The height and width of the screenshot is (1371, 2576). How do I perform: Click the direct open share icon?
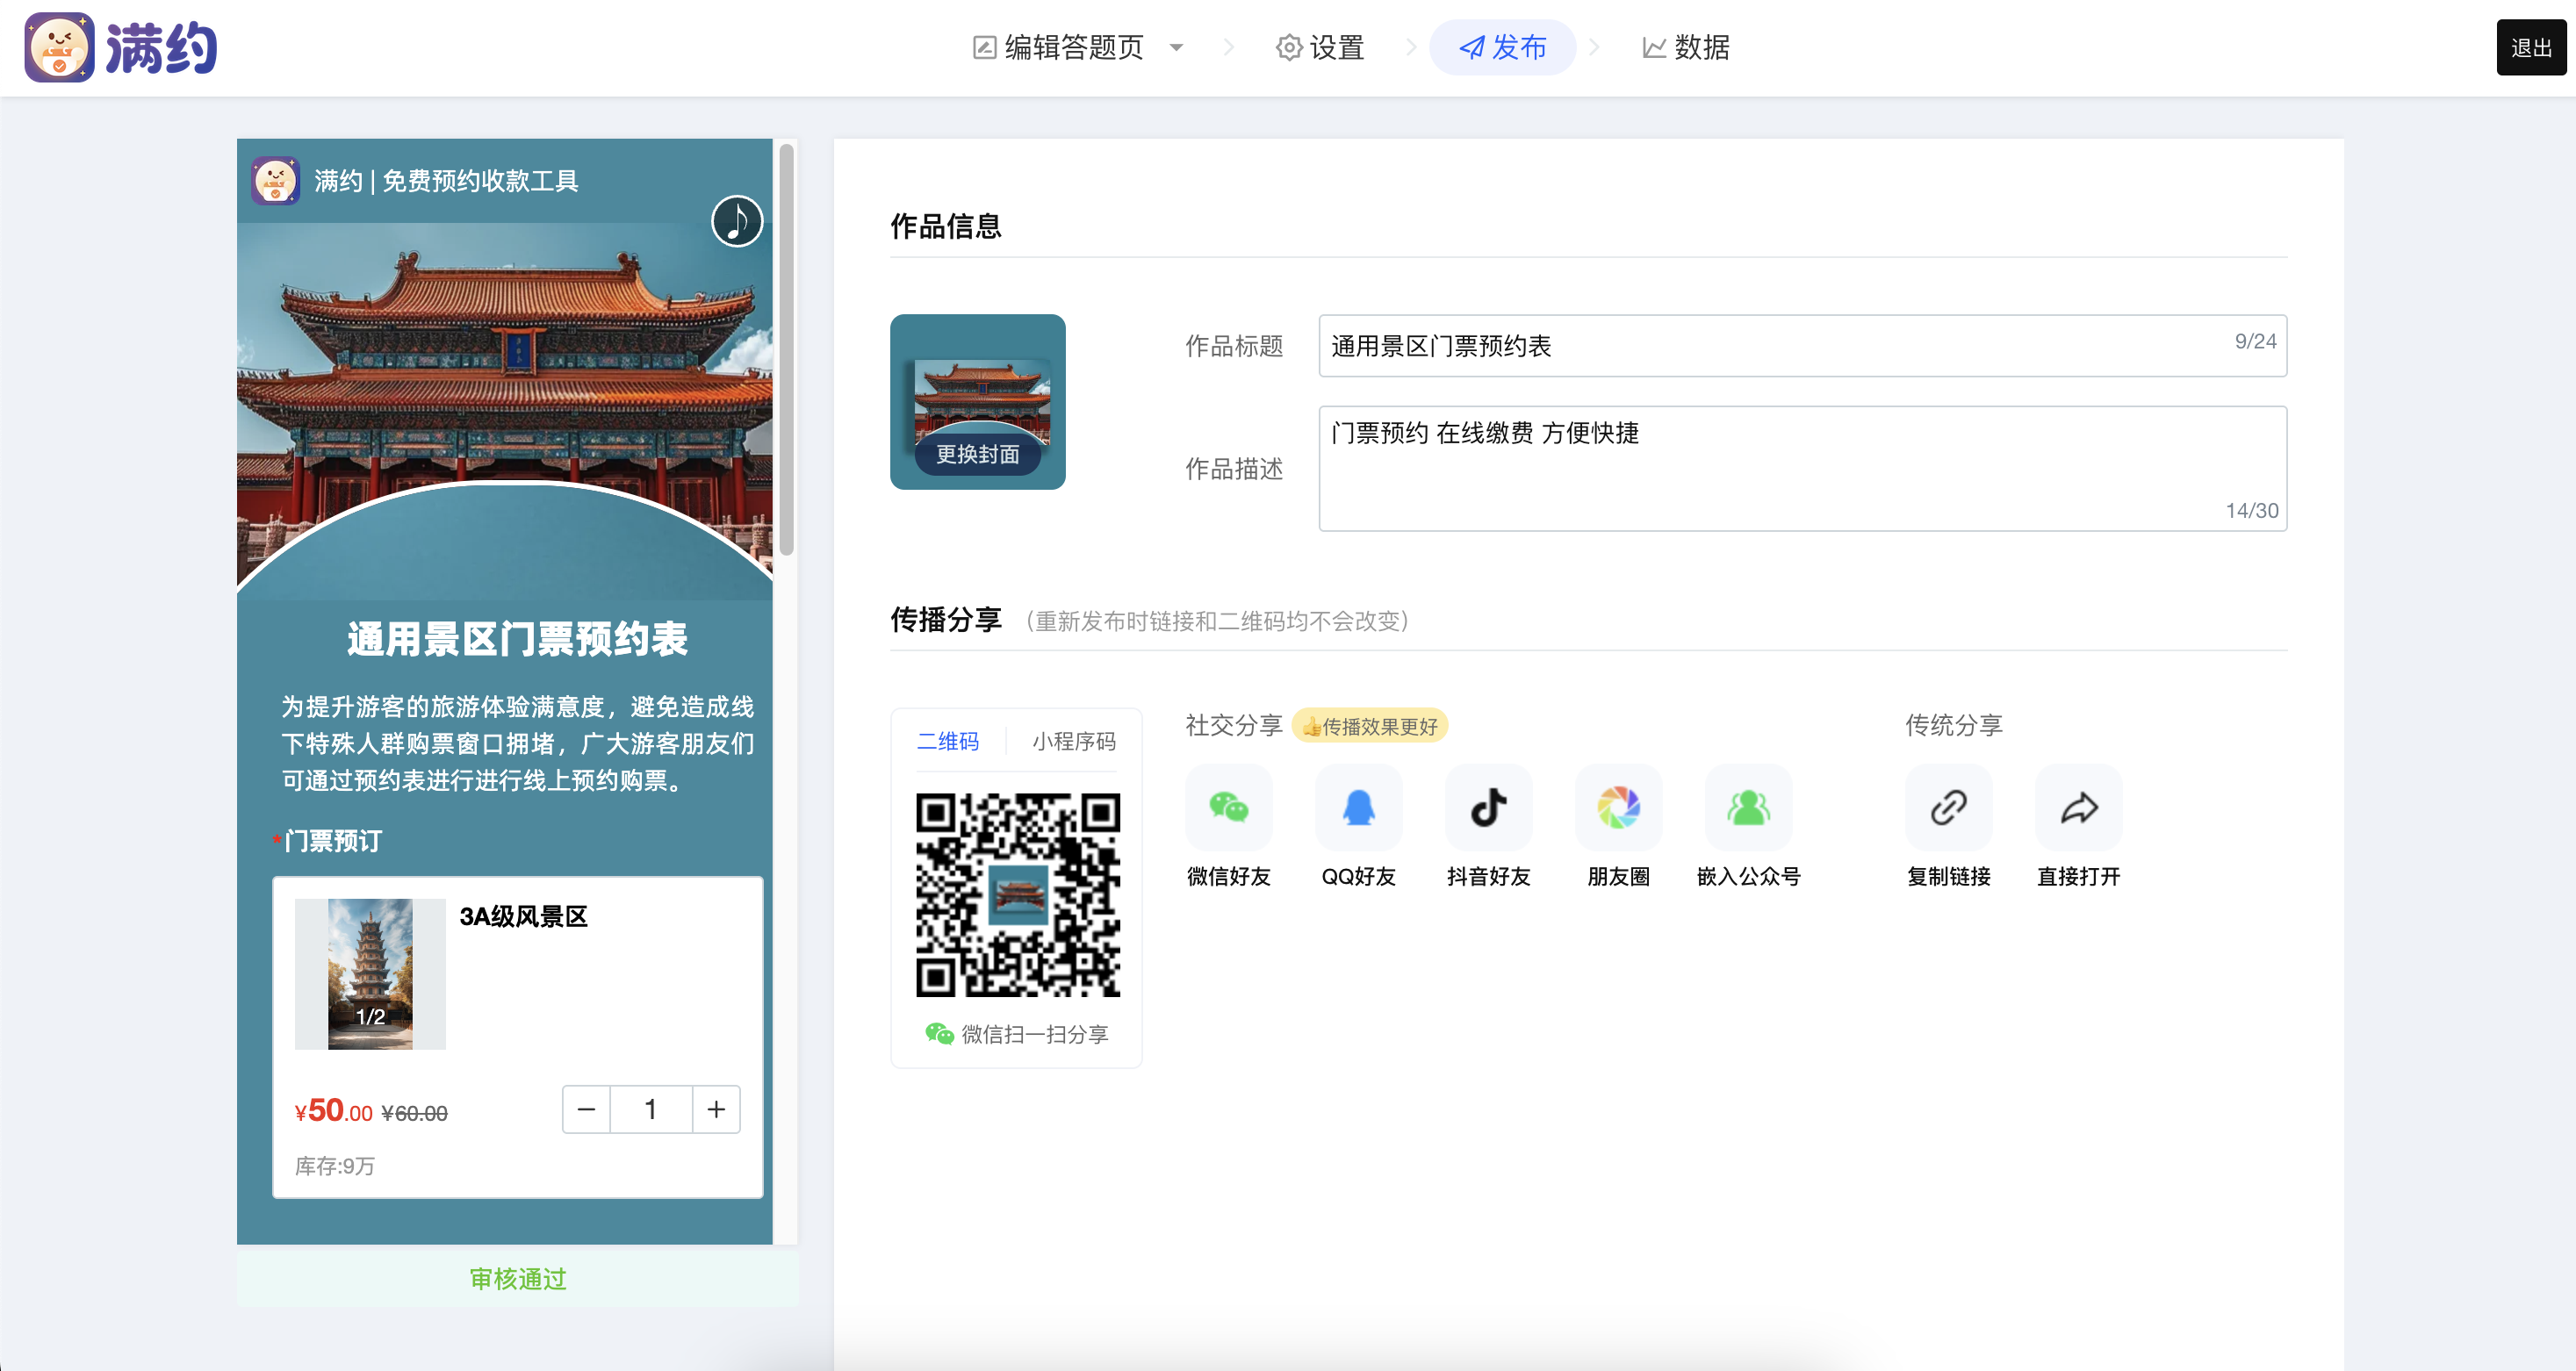click(2078, 807)
